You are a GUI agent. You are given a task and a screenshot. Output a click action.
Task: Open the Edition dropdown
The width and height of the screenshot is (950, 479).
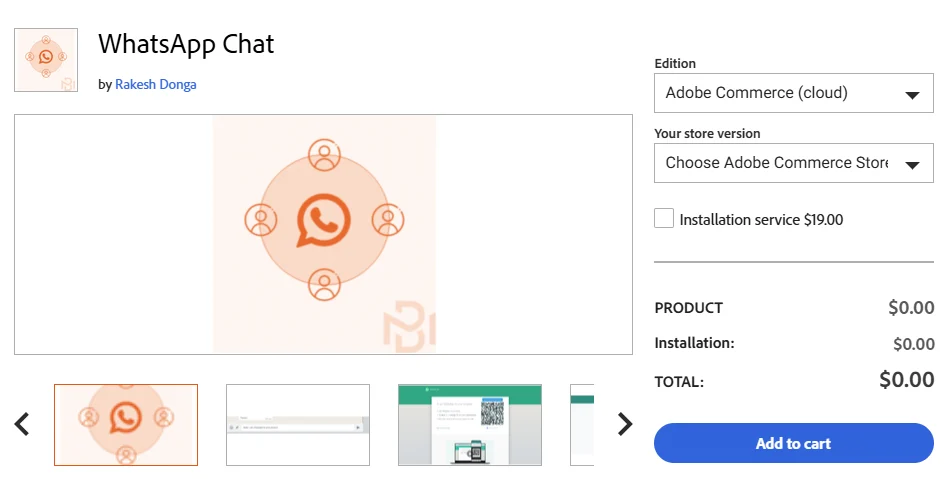click(x=793, y=94)
